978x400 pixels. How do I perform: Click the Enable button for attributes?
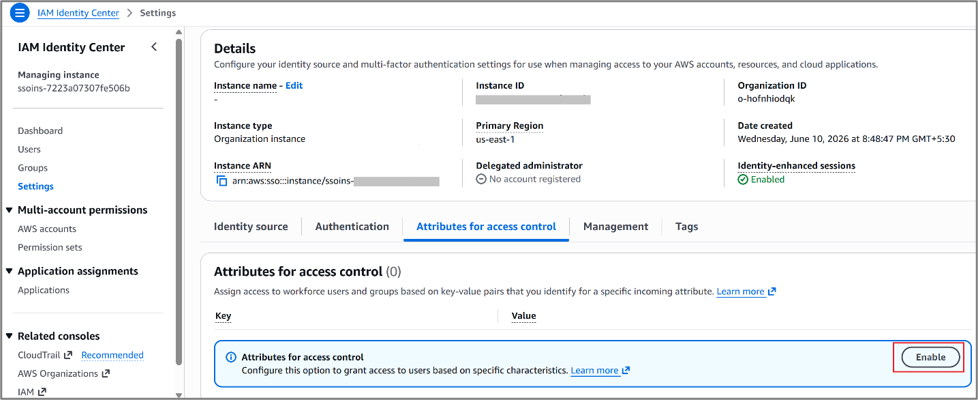point(931,358)
